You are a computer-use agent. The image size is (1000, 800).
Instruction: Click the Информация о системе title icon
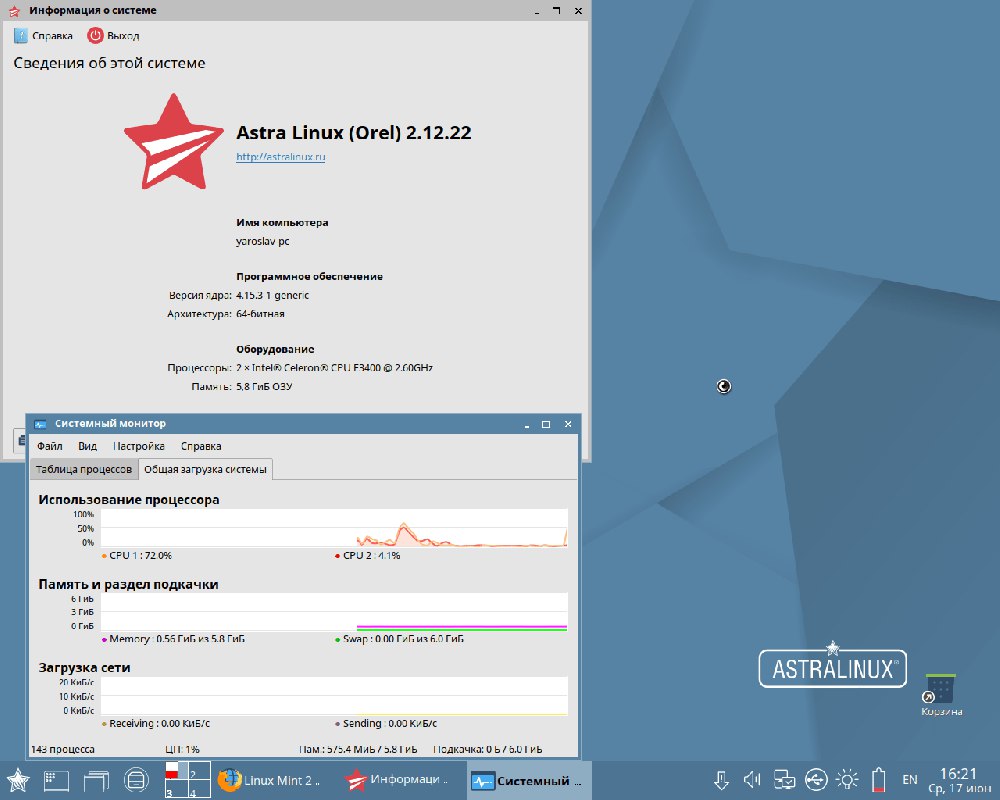(x=14, y=11)
